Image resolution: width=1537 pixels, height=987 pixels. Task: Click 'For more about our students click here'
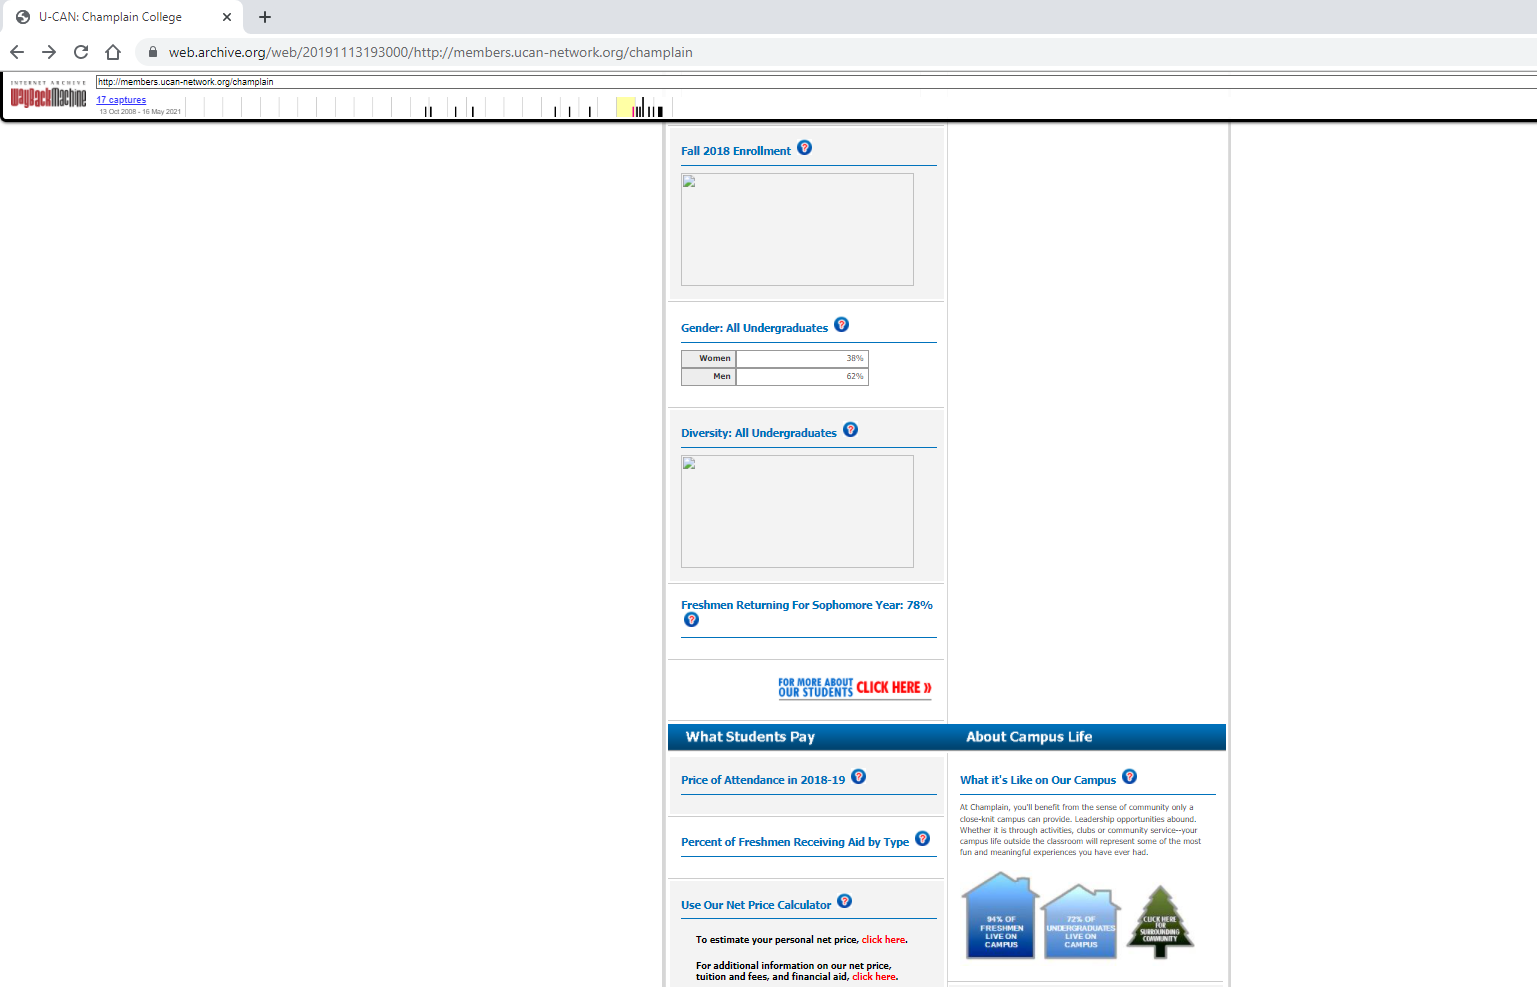[854, 688]
